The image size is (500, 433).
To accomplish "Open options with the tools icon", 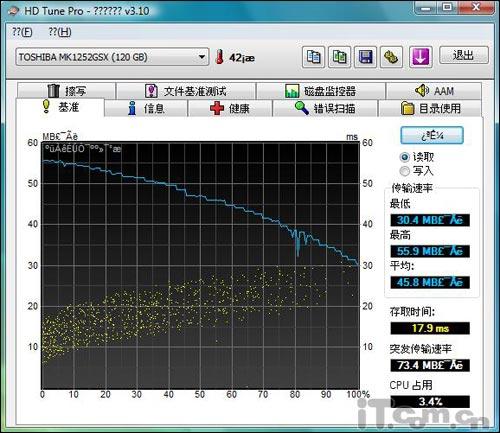I will [391, 57].
